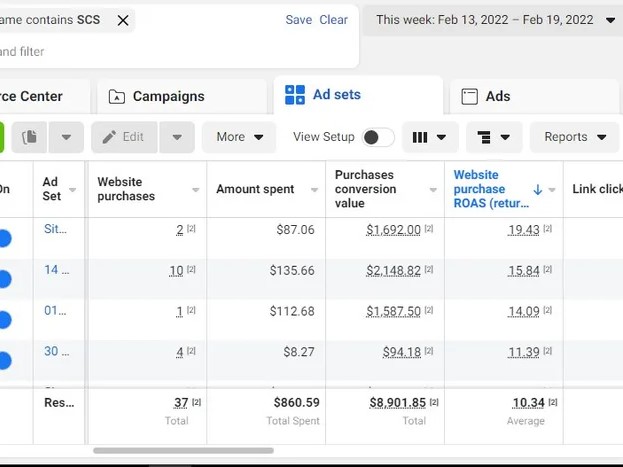The height and width of the screenshot is (467, 623).
Task: Open the 'This week' date range dropdown
Action: pyautogui.click(x=494, y=20)
